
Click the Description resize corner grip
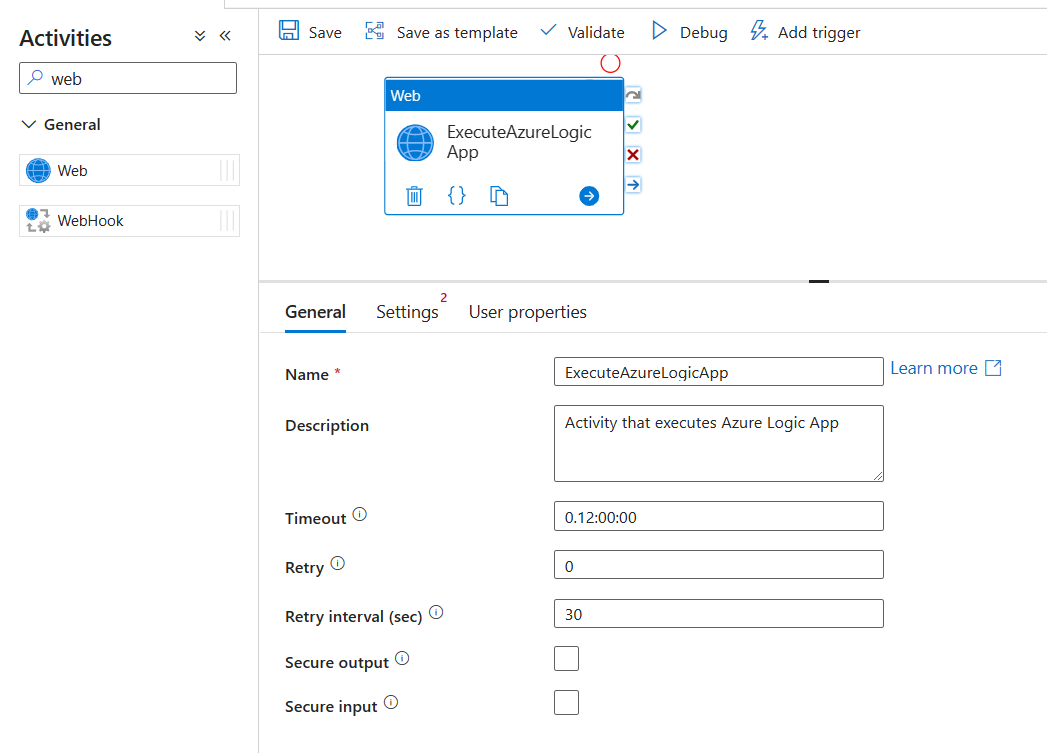(877, 475)
